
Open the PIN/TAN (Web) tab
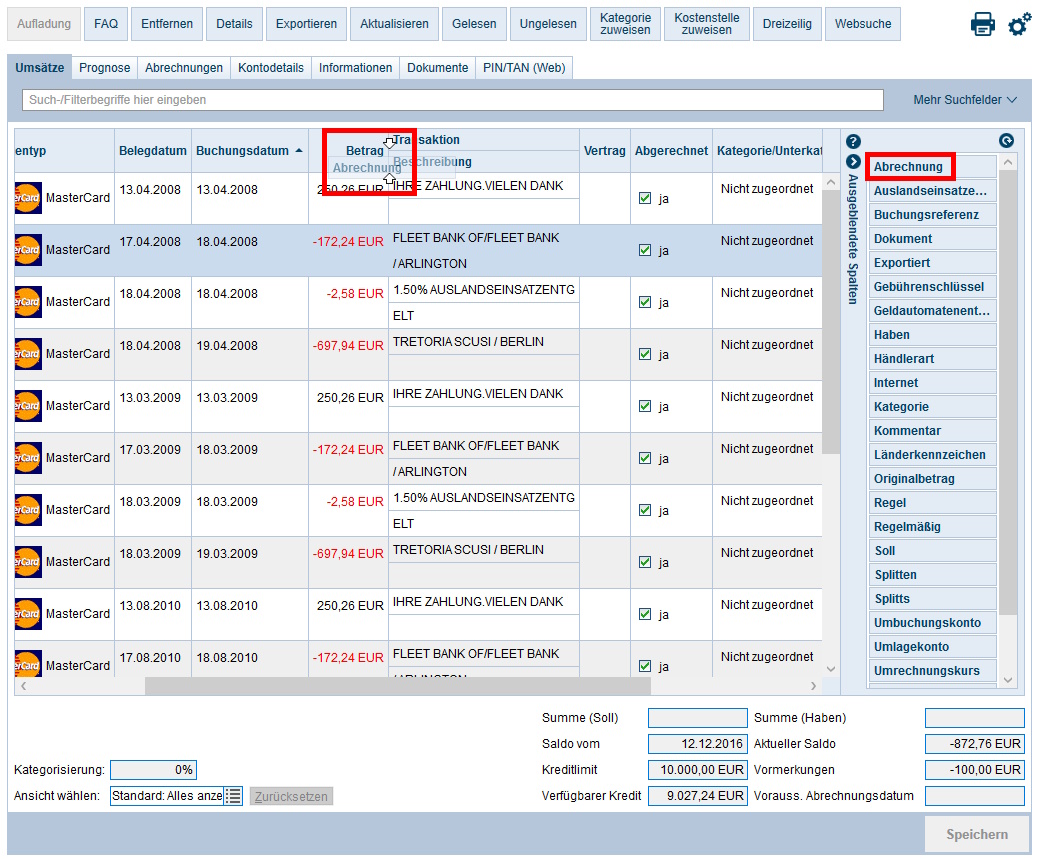pyautogui.click(x=524, y=68)
